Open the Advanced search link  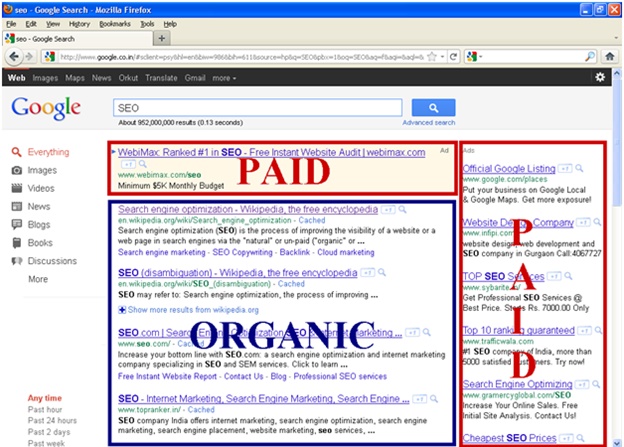429,123
